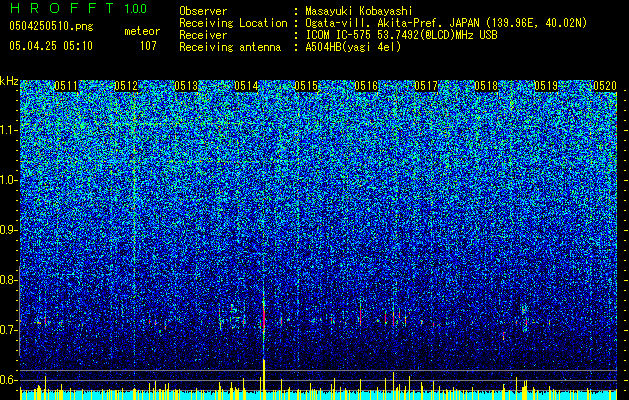This screenshot has height=400, width=629.
Task: Click the 0516 time marker
Action: click(x=366, y=86)
